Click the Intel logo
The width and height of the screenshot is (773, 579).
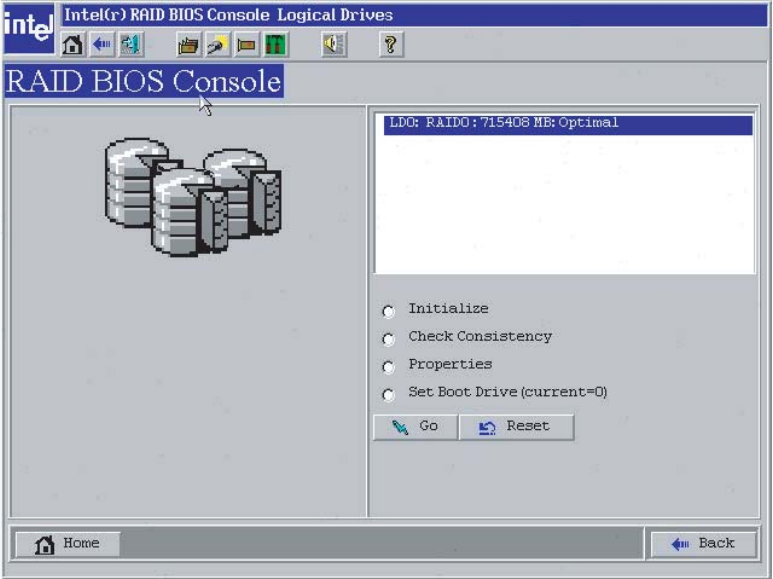(x=29, y=28)
